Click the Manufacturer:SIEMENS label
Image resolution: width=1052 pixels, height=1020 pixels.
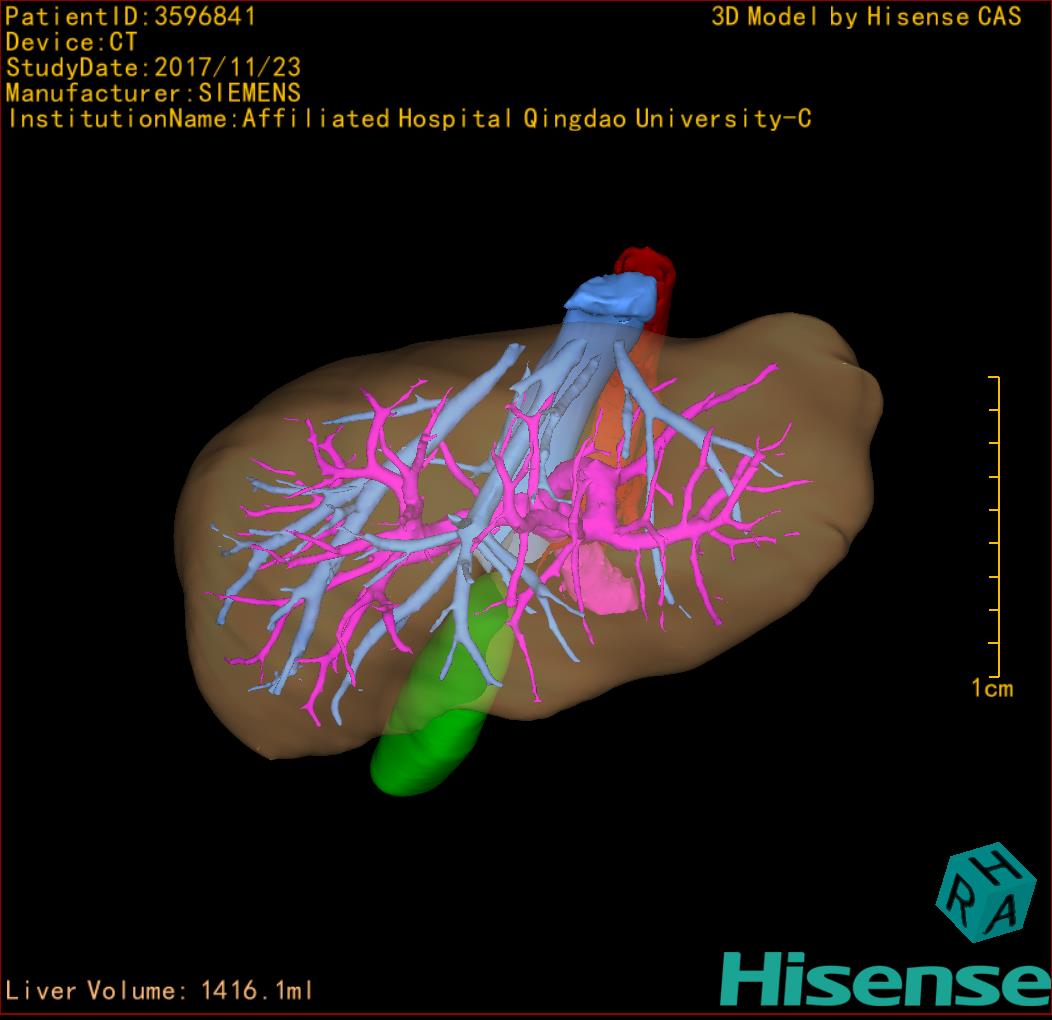153,93
